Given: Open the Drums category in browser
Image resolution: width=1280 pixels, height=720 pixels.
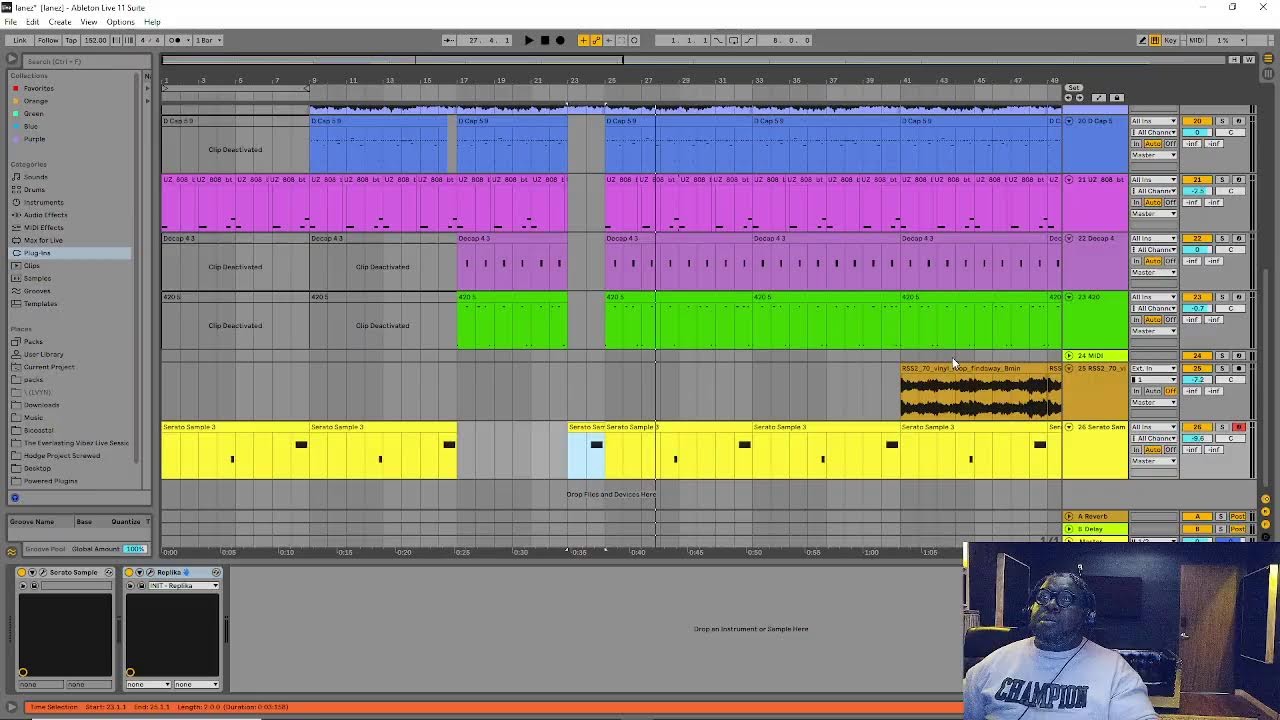Looking at the screenshot, I should 35,190.
